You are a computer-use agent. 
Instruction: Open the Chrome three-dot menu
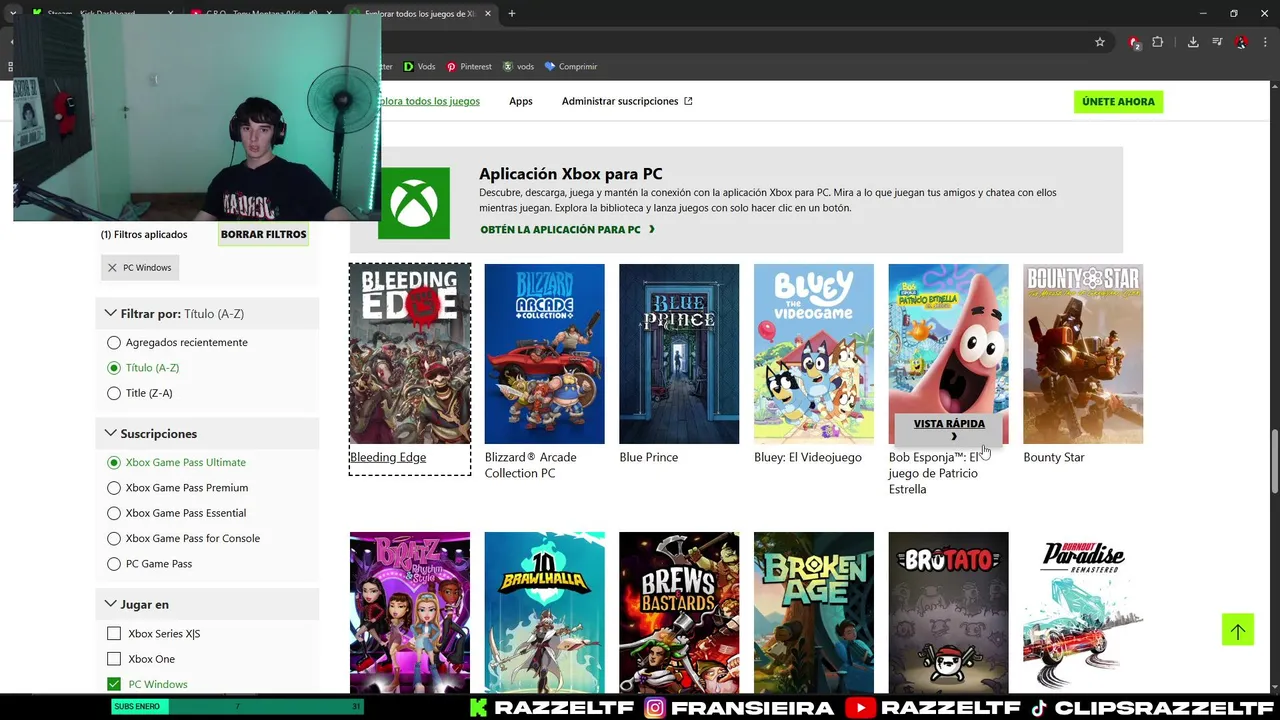[x=1264, y=42]
